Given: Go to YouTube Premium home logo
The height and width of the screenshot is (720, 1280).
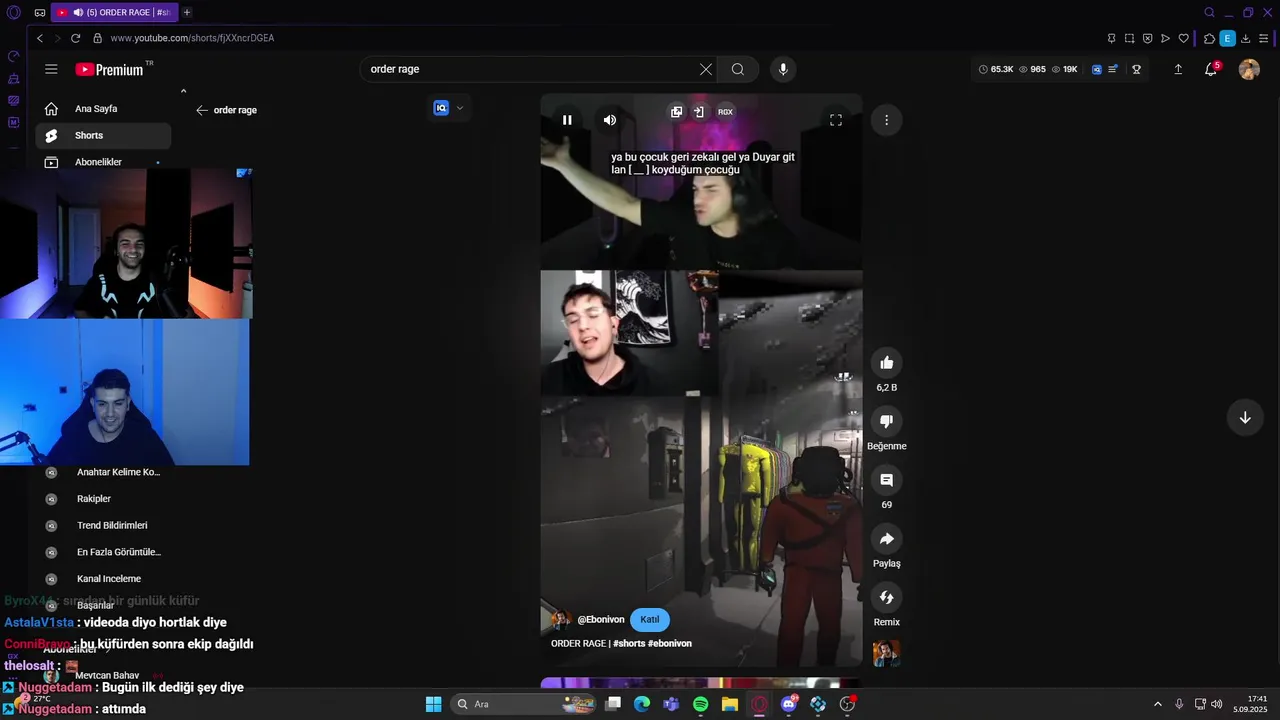Looking at the screenshot, I should (x=110, y=69).
